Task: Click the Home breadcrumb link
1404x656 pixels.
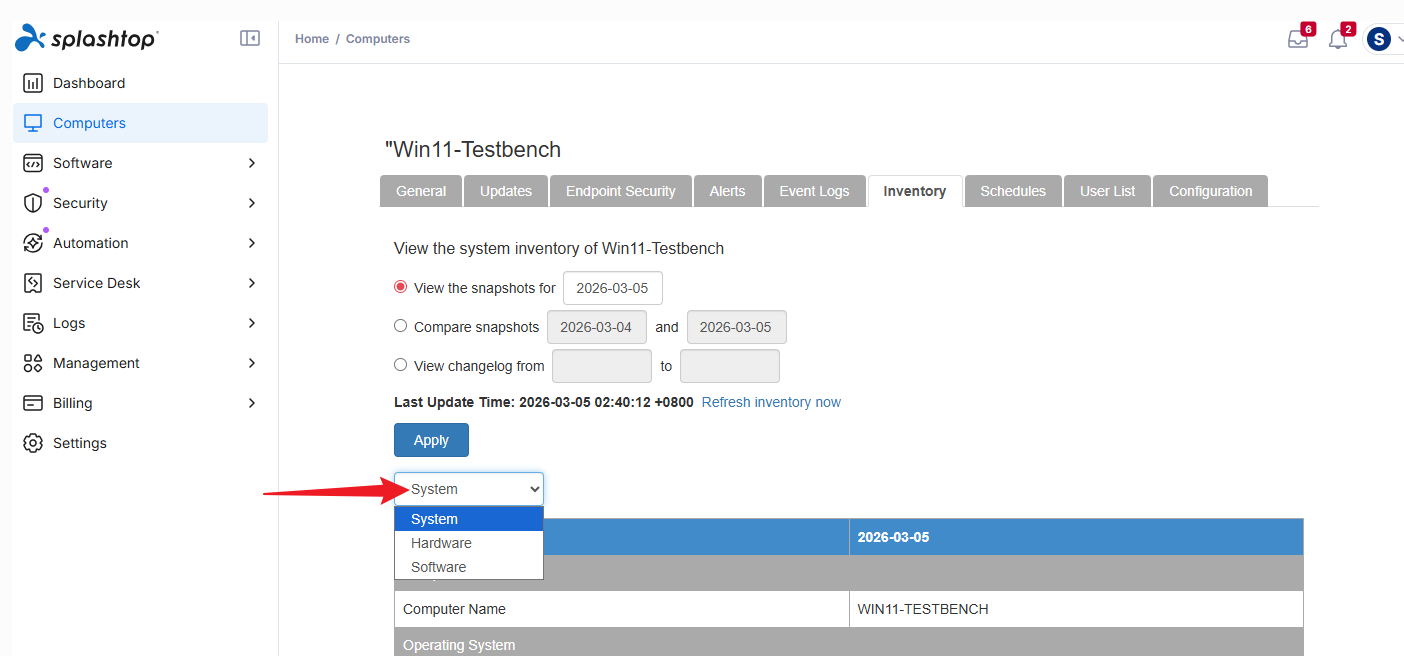Action: (312, 39)
